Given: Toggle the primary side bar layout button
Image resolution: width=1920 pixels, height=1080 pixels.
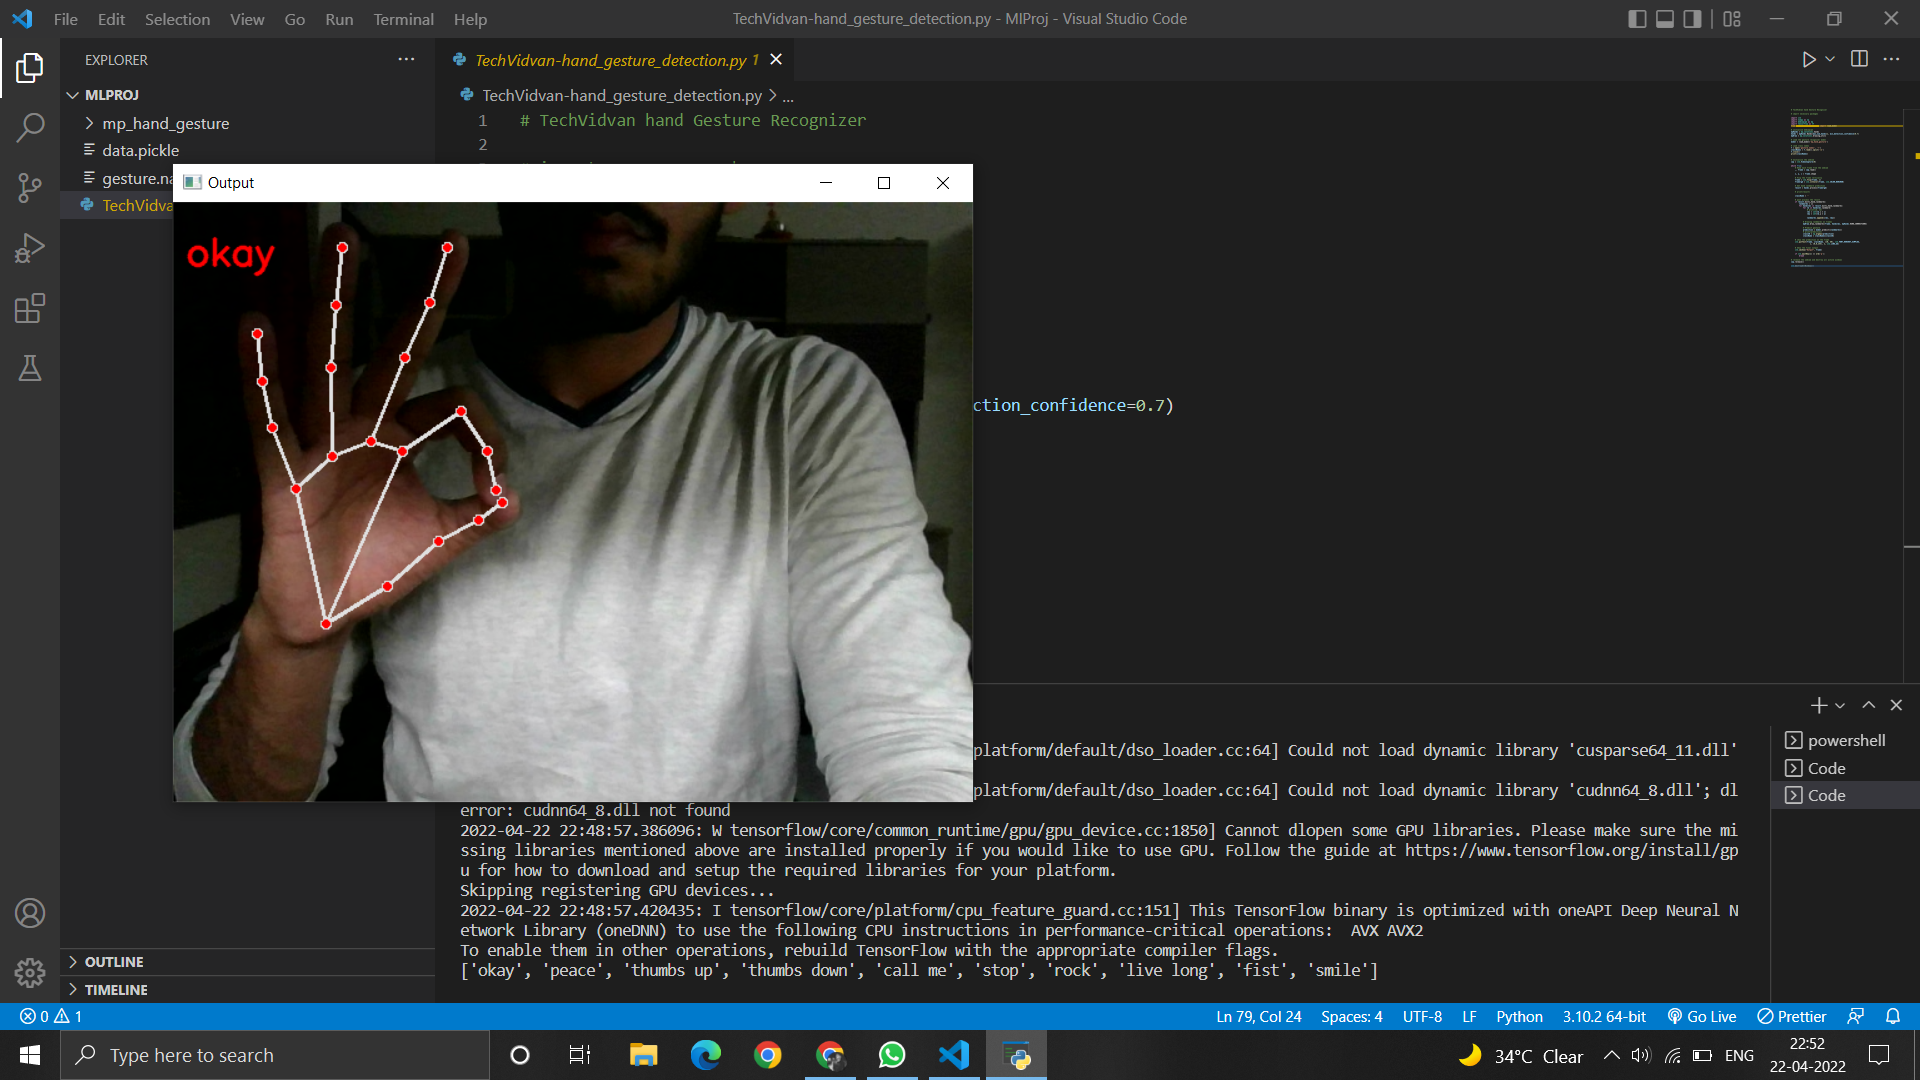Looking at the screenshot, I should click(x=1637, y=19).
